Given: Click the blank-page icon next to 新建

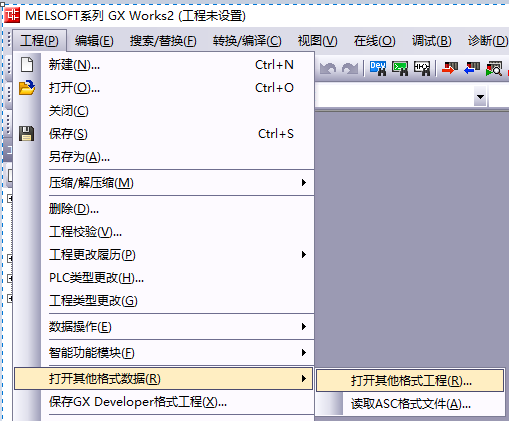Looking at the screenshot, I should click(27, 65).
